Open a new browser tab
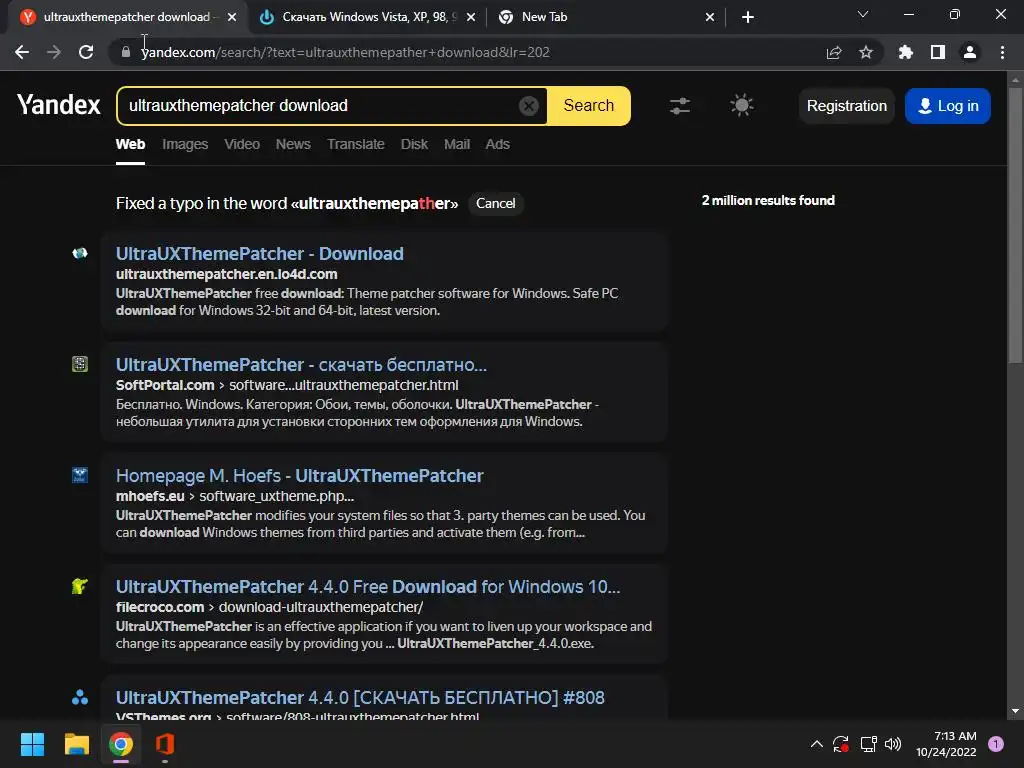This screenshot has width=1024, height=768. point(748,17)
